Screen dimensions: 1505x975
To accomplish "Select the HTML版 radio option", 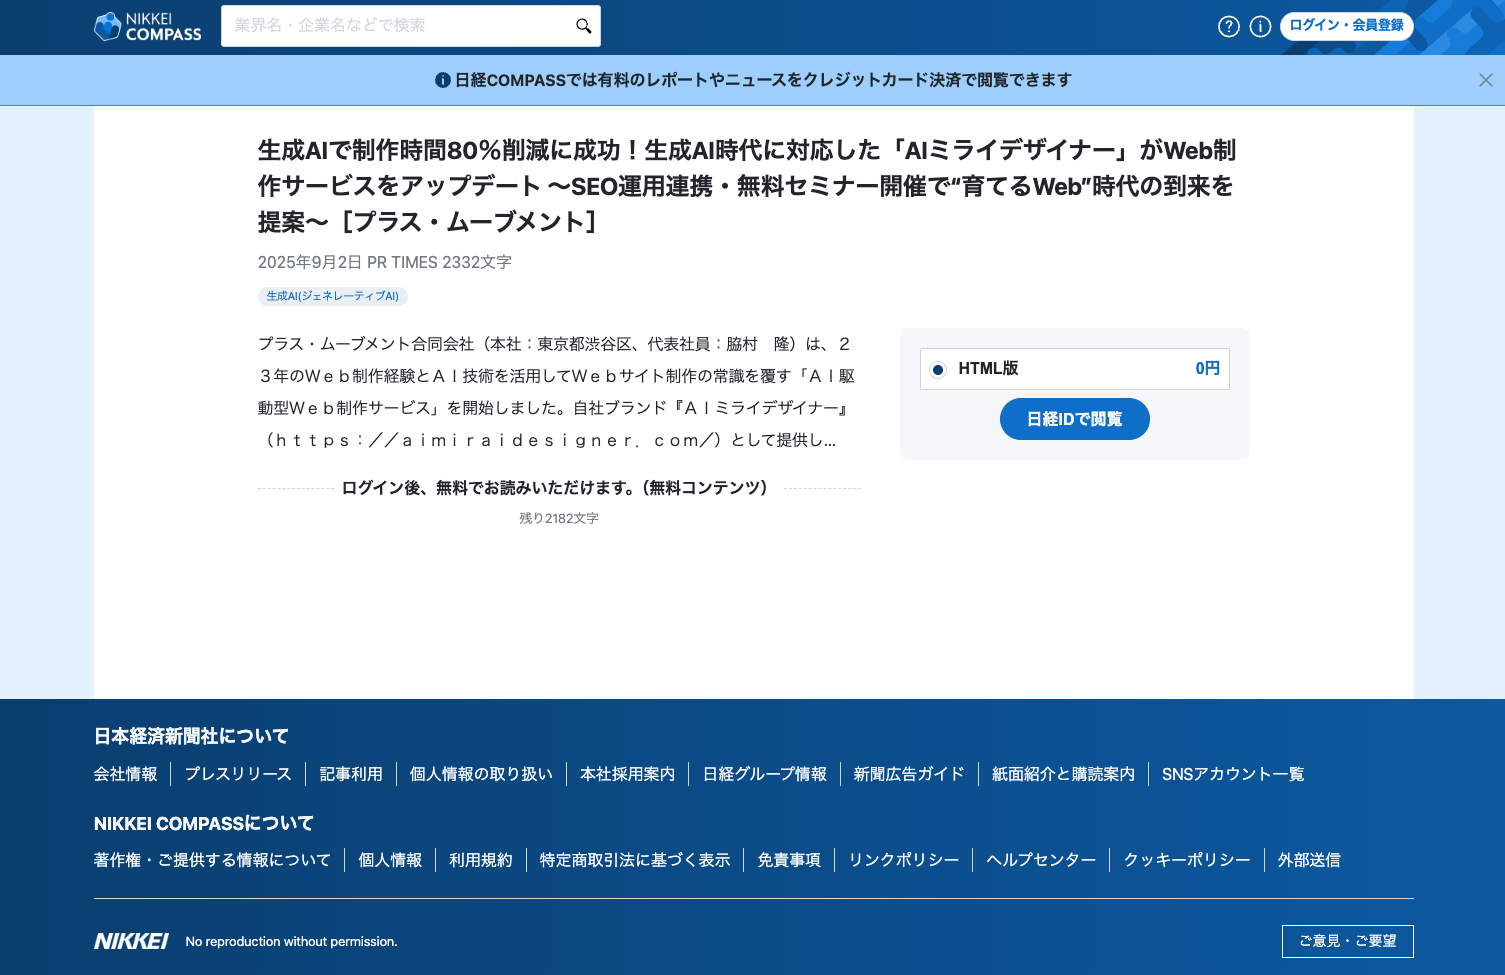I will [x=938, y=369].
